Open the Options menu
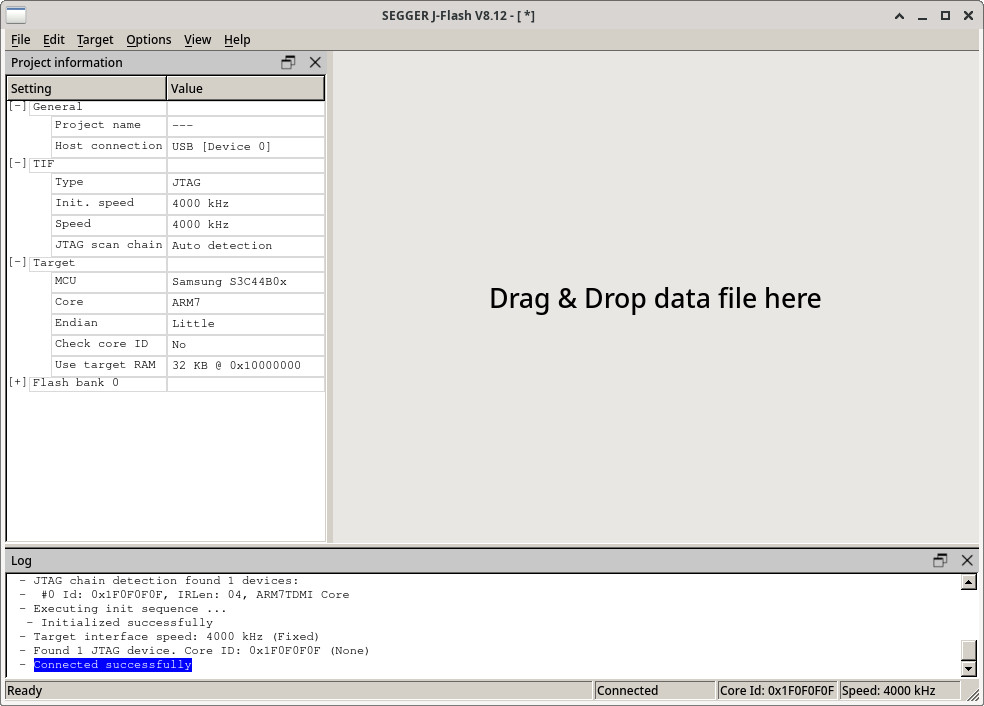Viewport: 984px width, 706px height. click(x=149, y=40)
